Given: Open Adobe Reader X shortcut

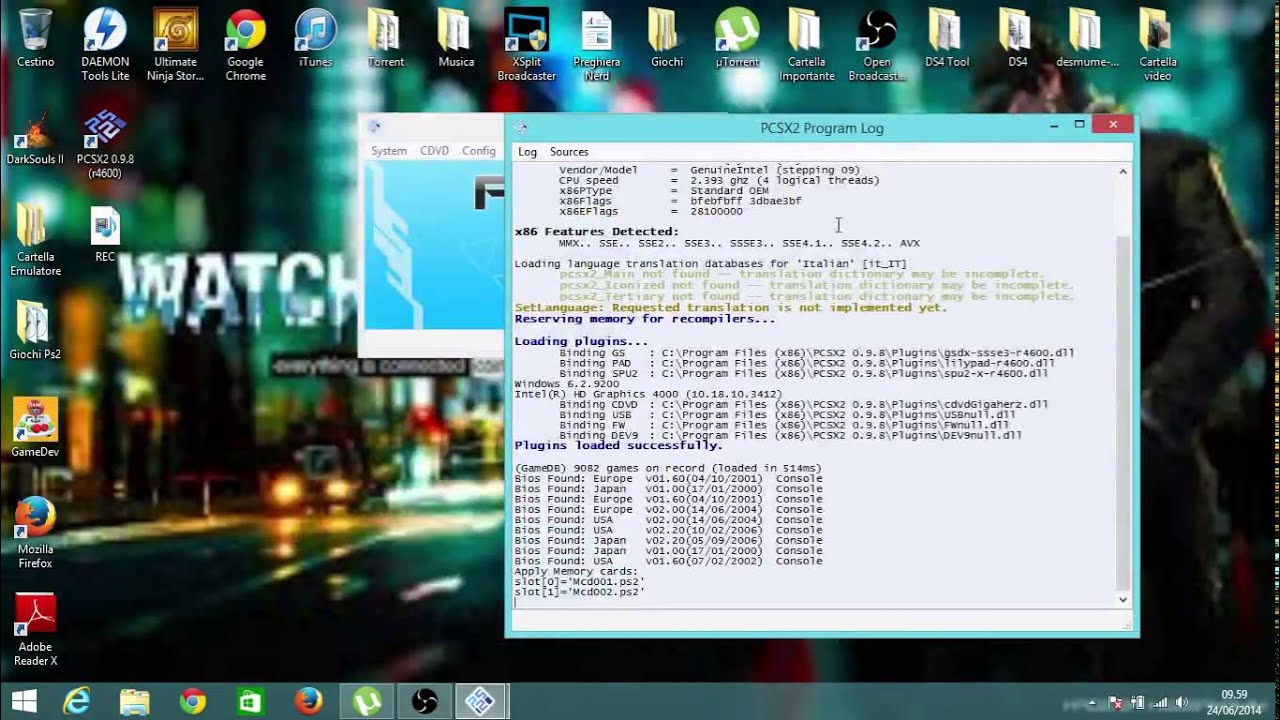Looking at the screenshot, I should click(x=35, y=630).
